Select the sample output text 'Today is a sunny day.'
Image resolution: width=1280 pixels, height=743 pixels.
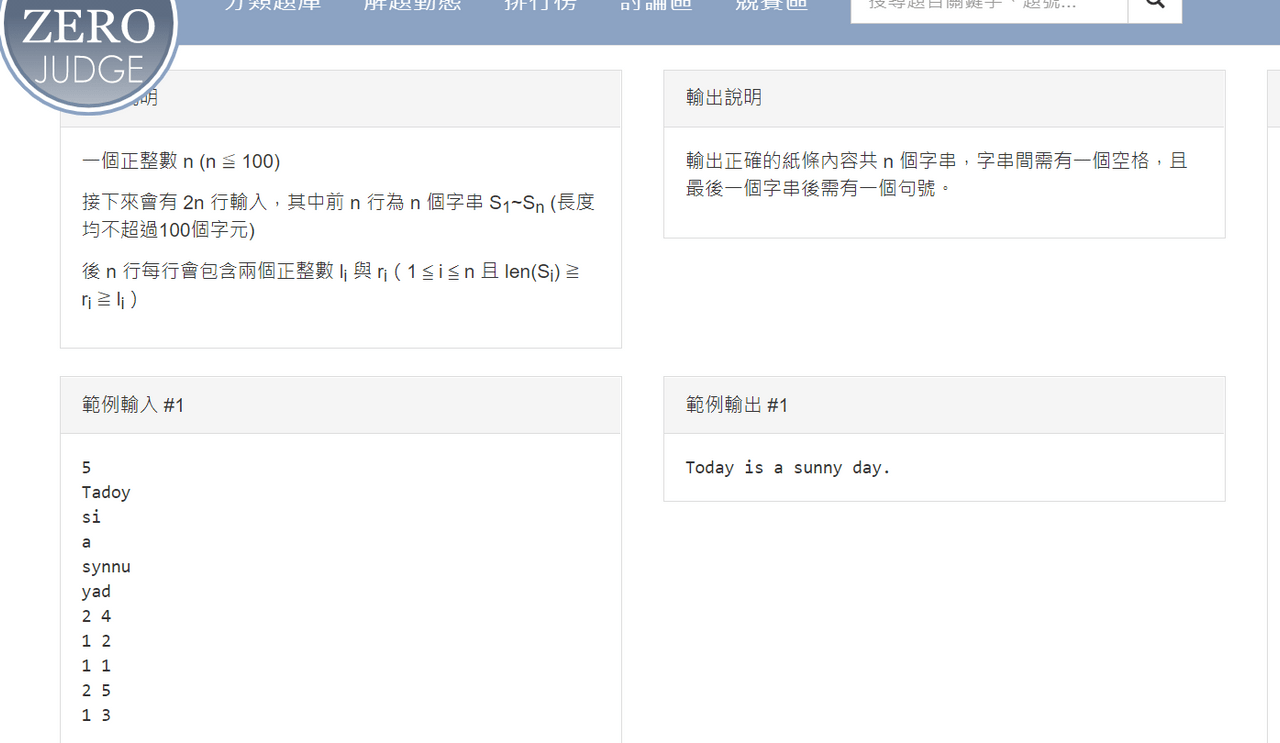[x=786, y=467]
